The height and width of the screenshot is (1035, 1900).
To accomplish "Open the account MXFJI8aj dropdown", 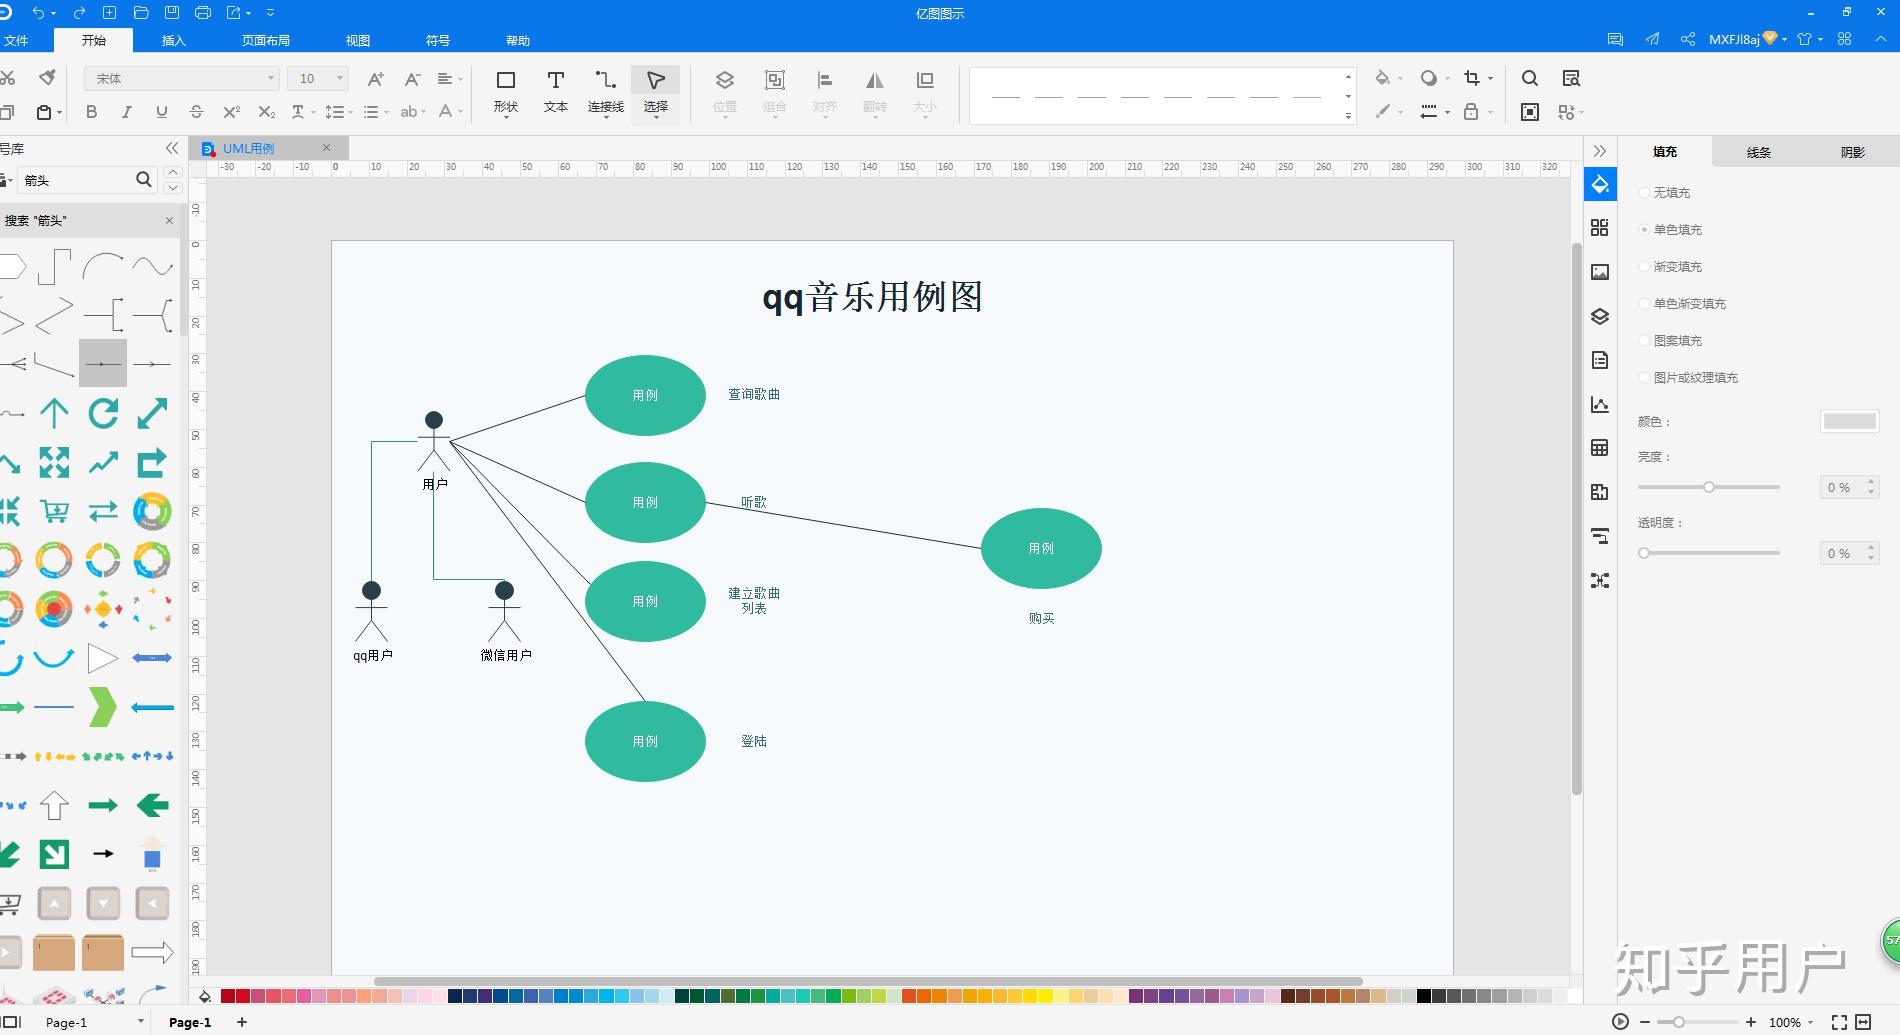I will (x=1748, y=39).
